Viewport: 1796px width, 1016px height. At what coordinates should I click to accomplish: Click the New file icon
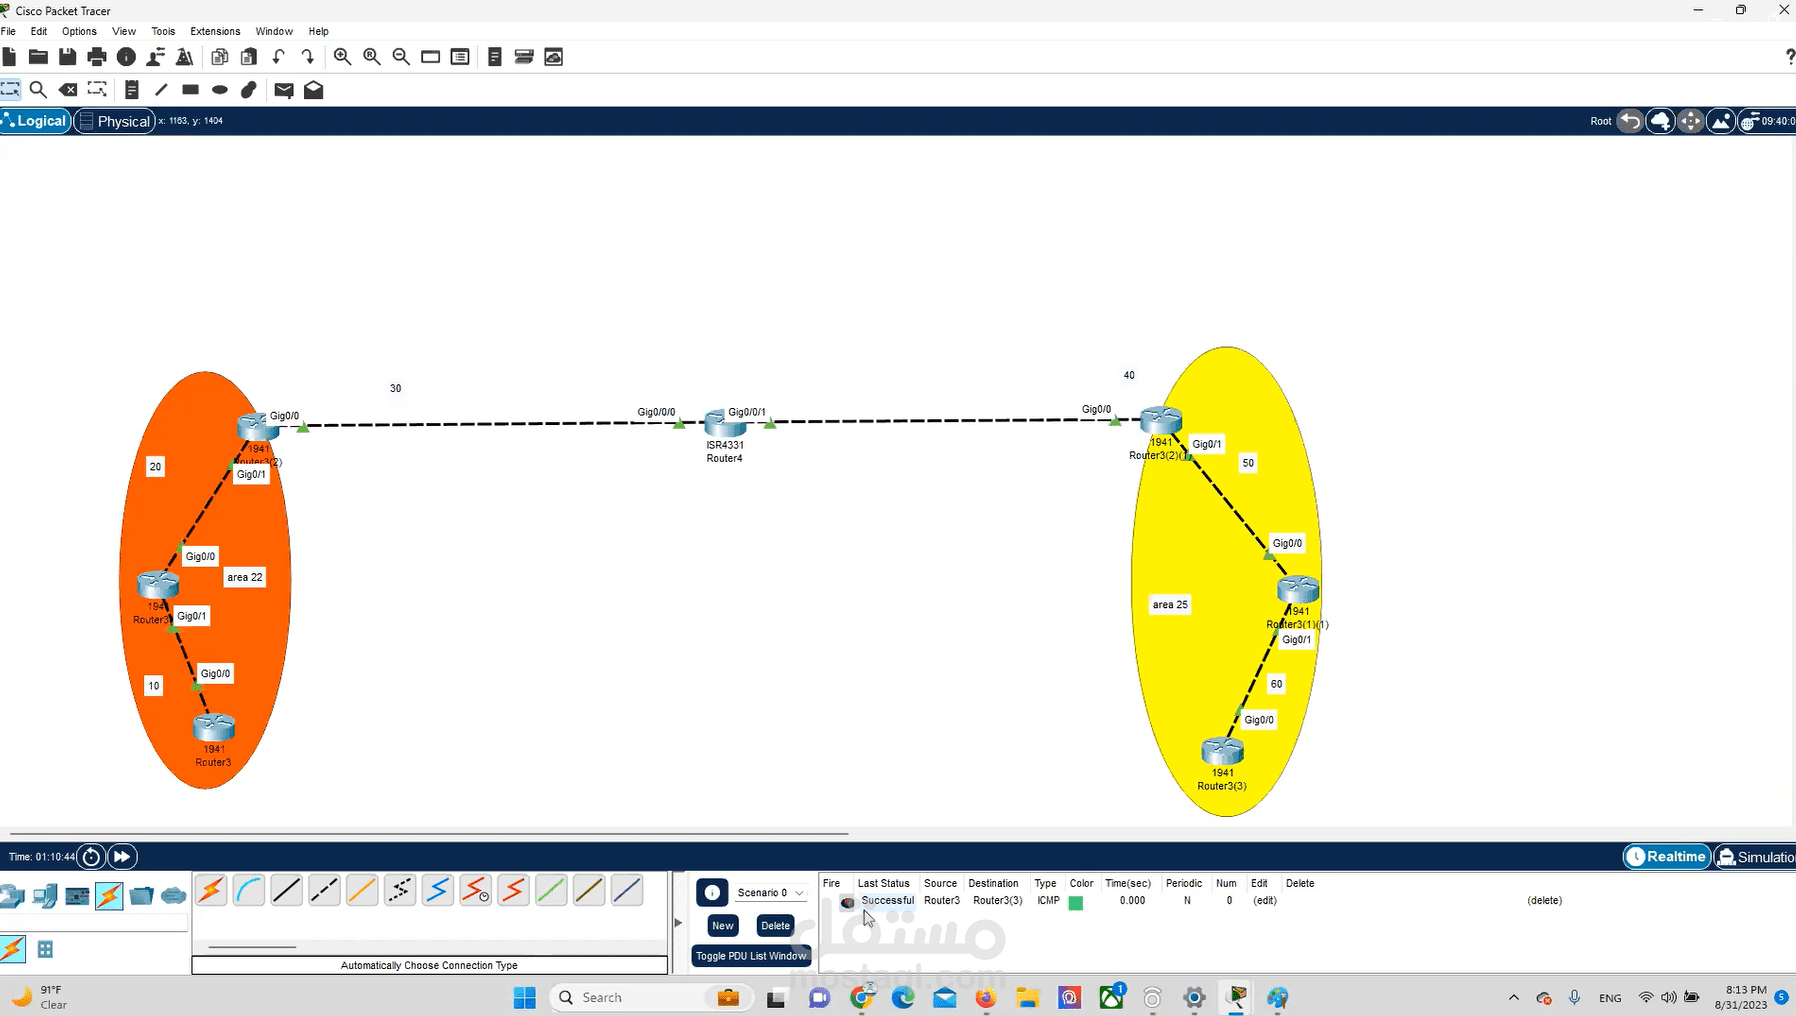9,57
